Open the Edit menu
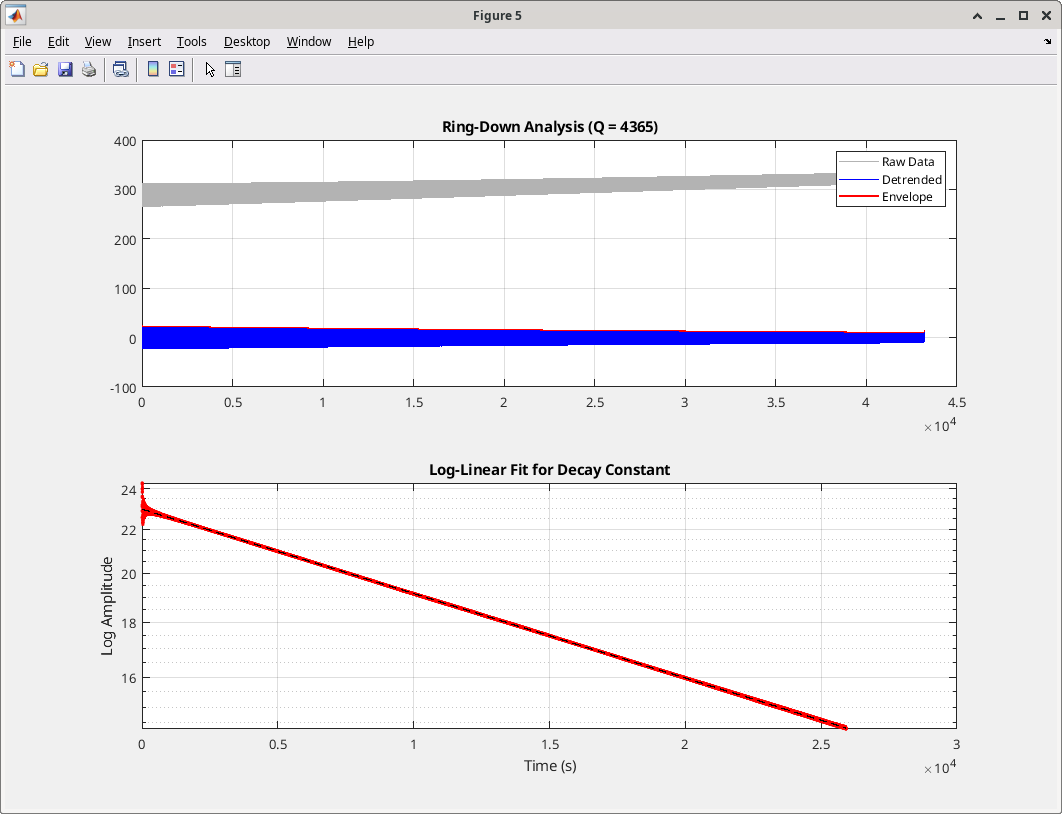Image resolution: width=1062 pixels, height=814 pixels. pos(58,42)
